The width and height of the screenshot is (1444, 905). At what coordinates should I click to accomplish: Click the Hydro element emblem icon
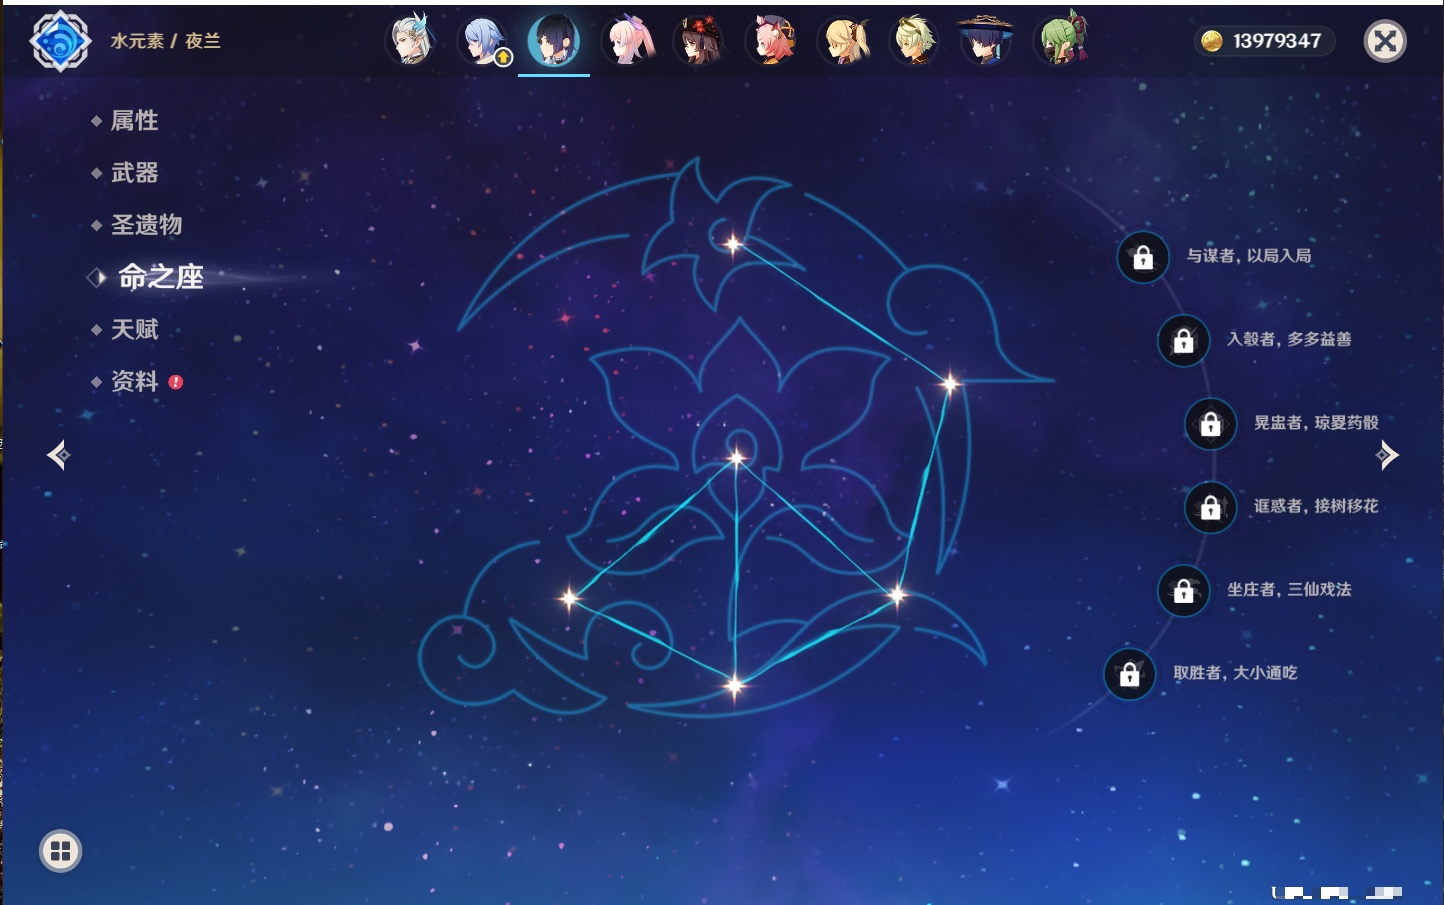coord(60,41)
